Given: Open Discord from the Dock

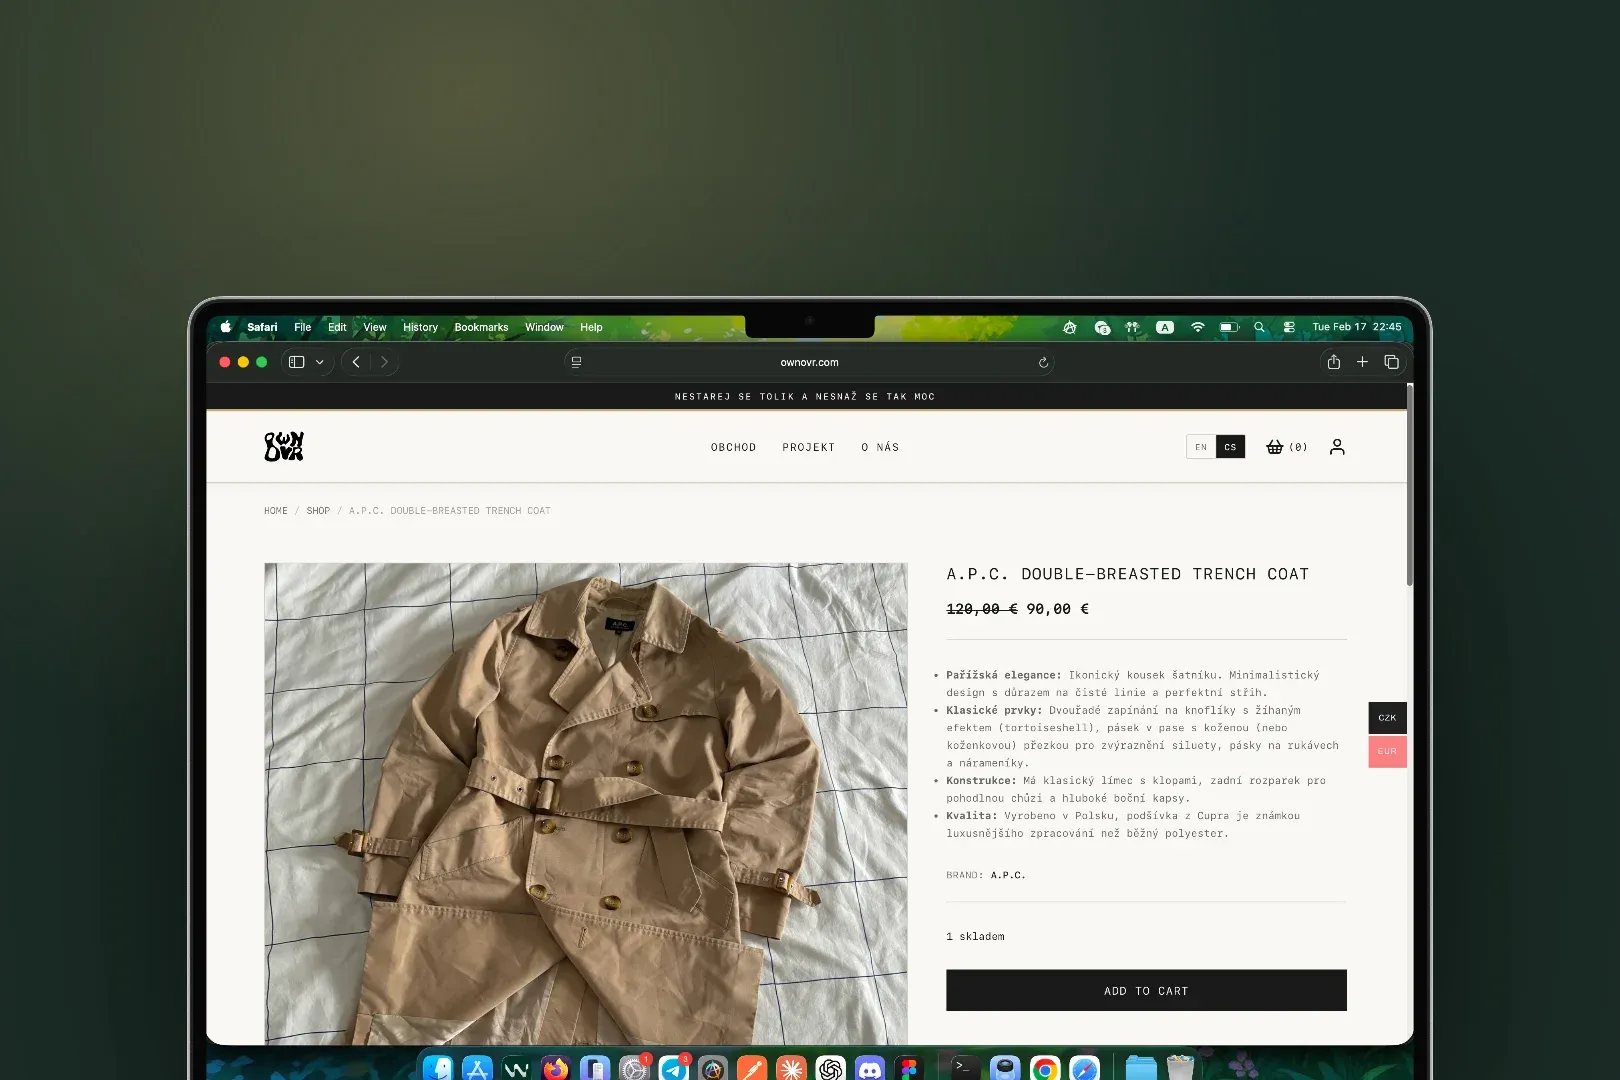Looking at the screenshot, I should click(x=870, y=1068).
